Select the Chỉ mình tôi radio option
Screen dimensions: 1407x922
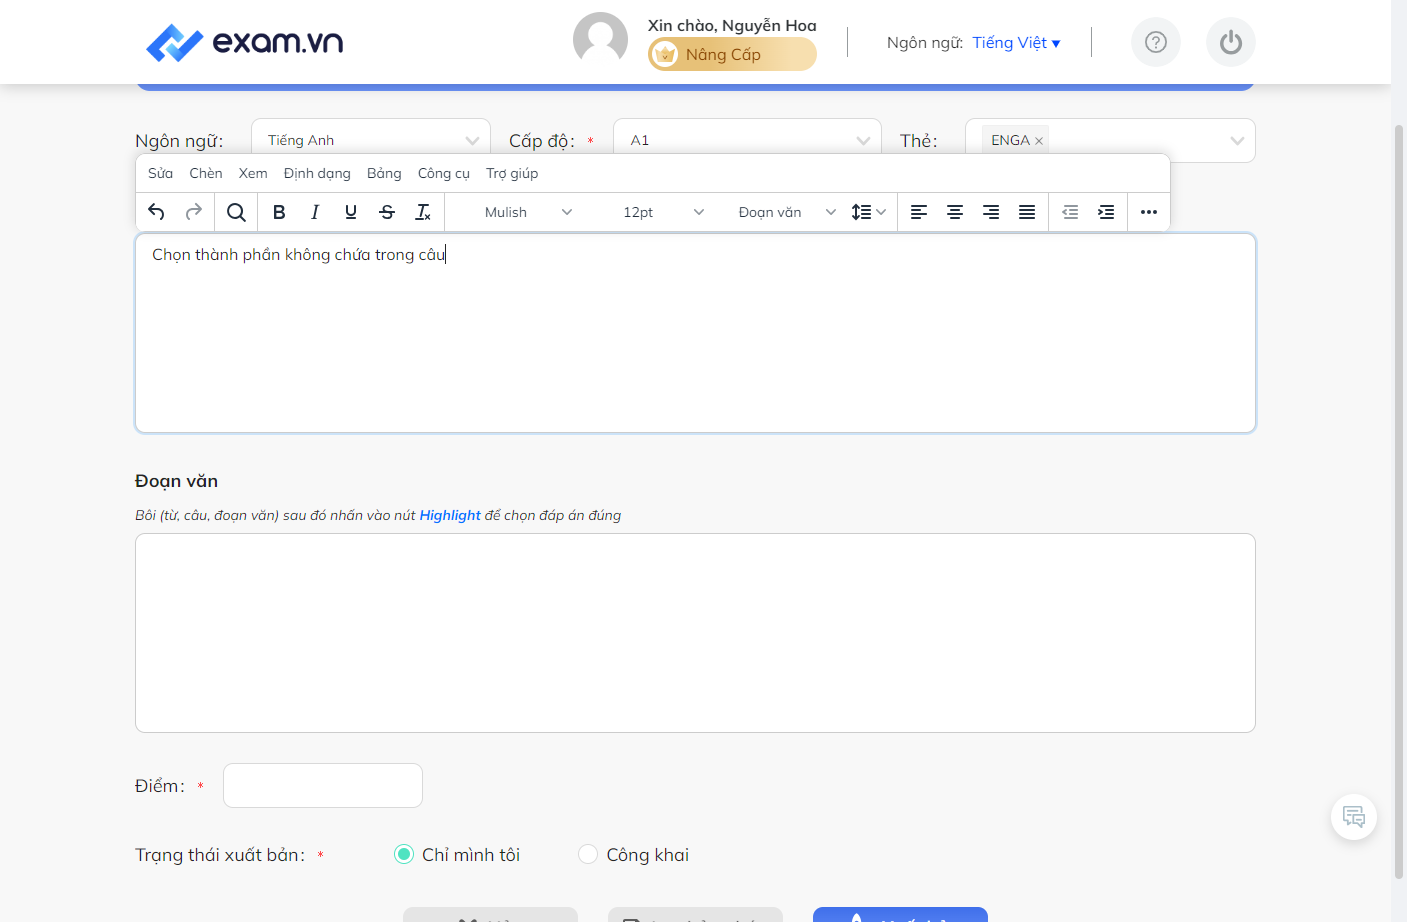point(404,854)
